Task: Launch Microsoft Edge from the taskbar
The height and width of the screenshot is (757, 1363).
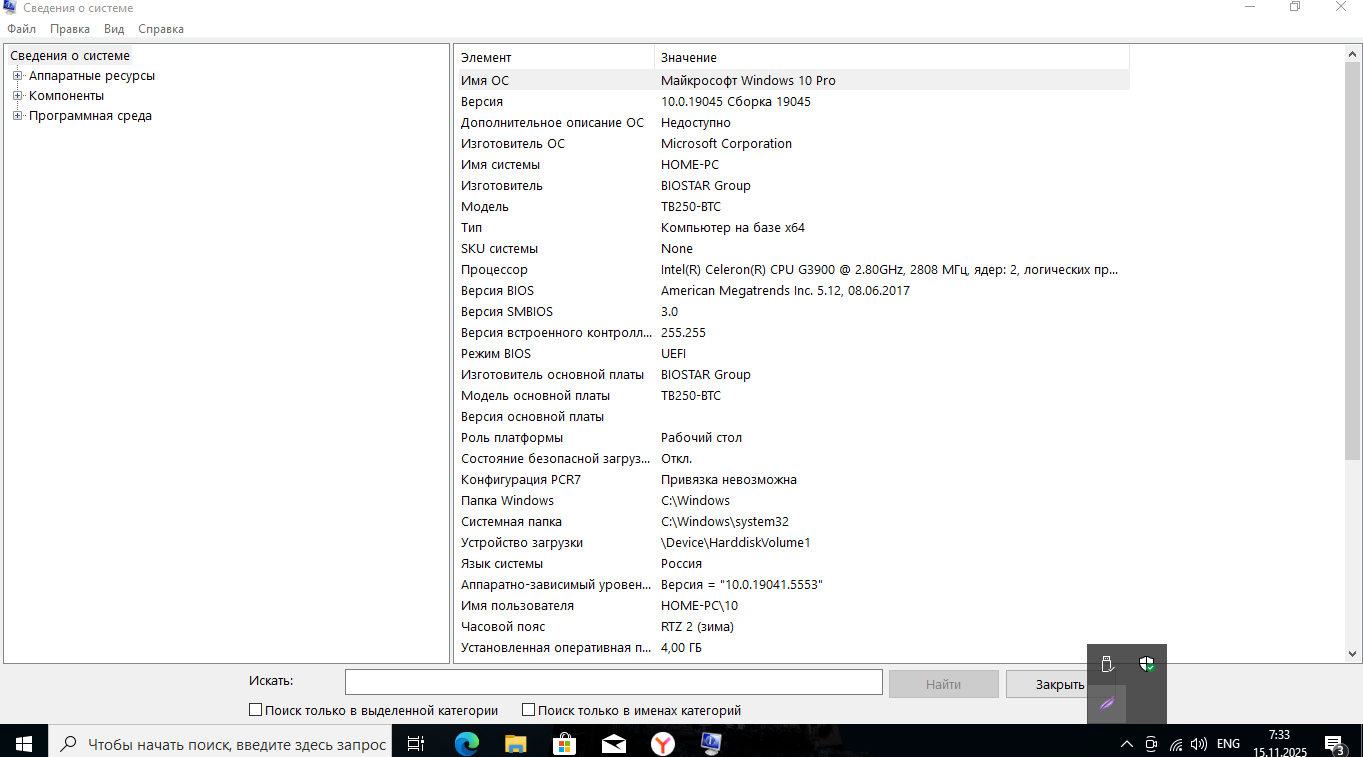Action: 467,743
